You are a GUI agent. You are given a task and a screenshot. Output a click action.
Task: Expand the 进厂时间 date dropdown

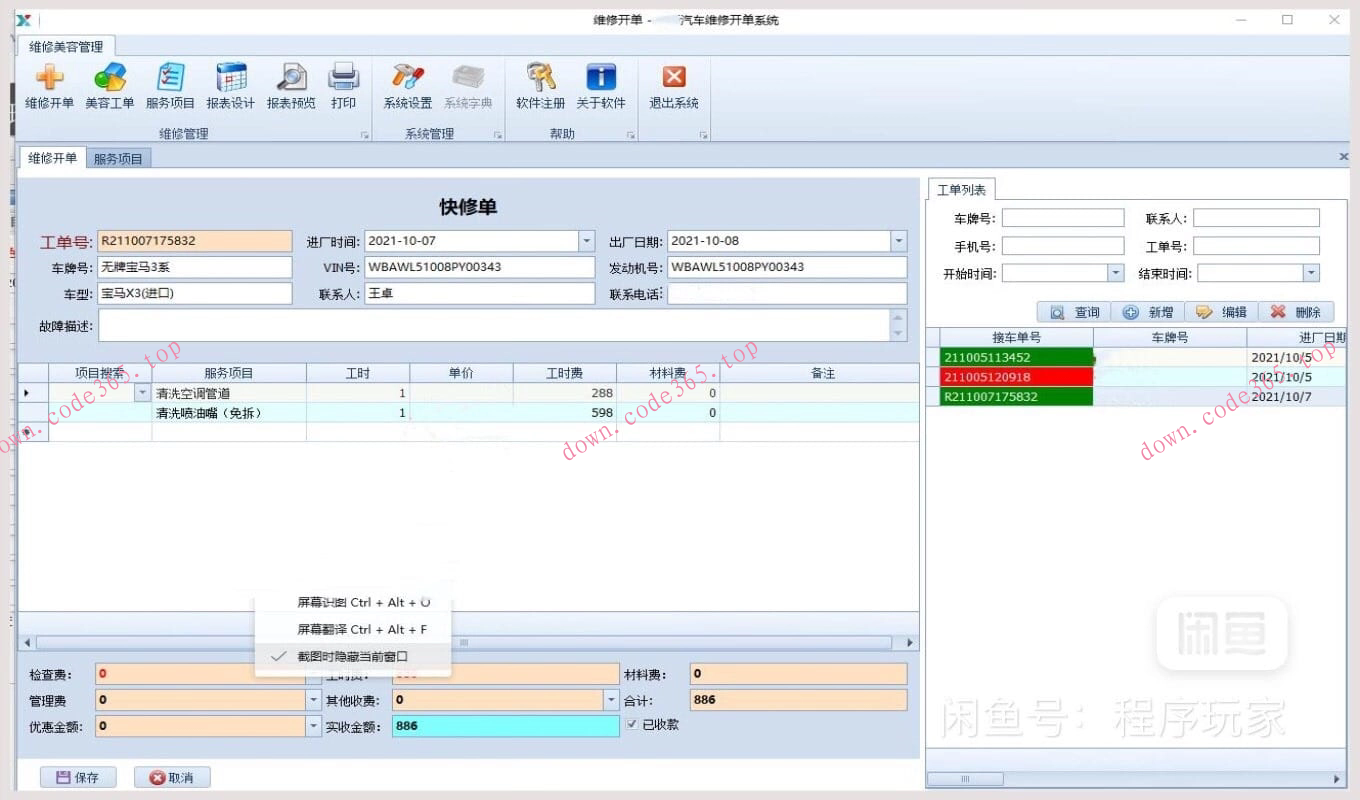[x=587, y=241]
